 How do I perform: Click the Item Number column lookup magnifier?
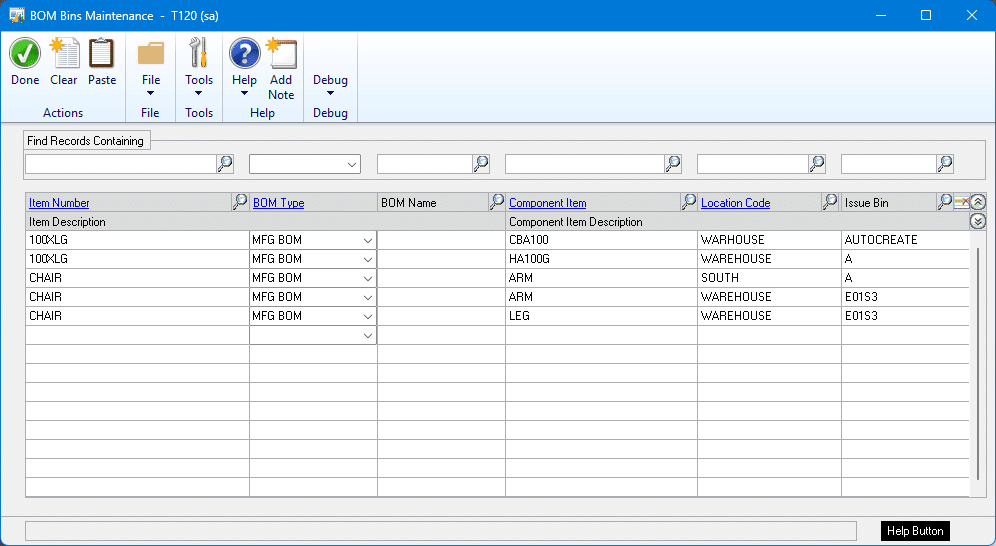[x=240, y=202]
